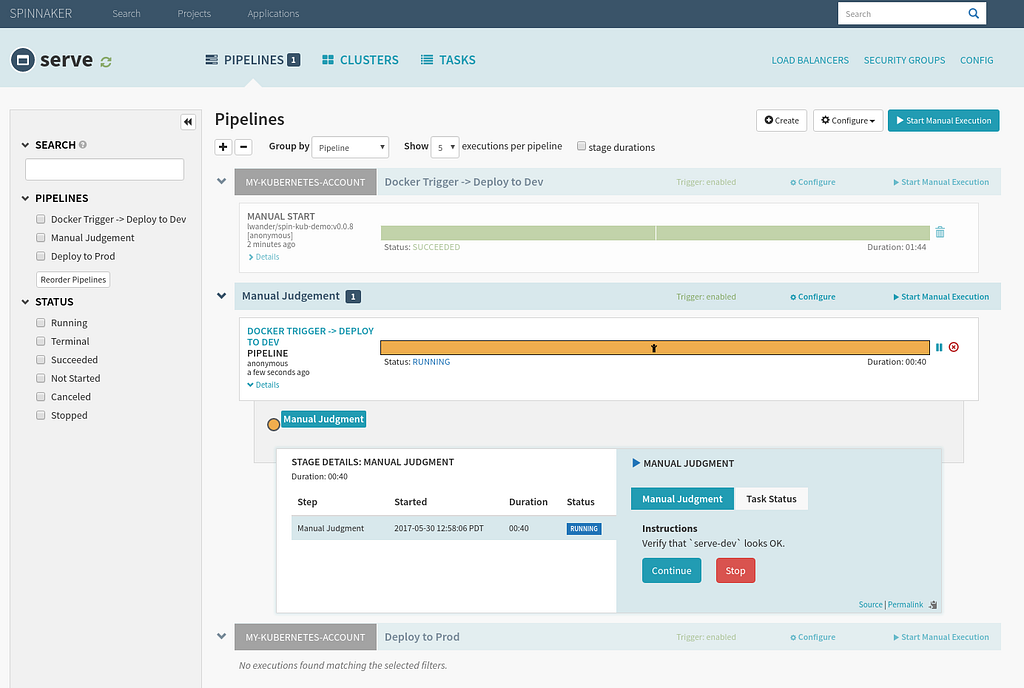Open the Group by Pipeline dropdown

pos(350,148)
